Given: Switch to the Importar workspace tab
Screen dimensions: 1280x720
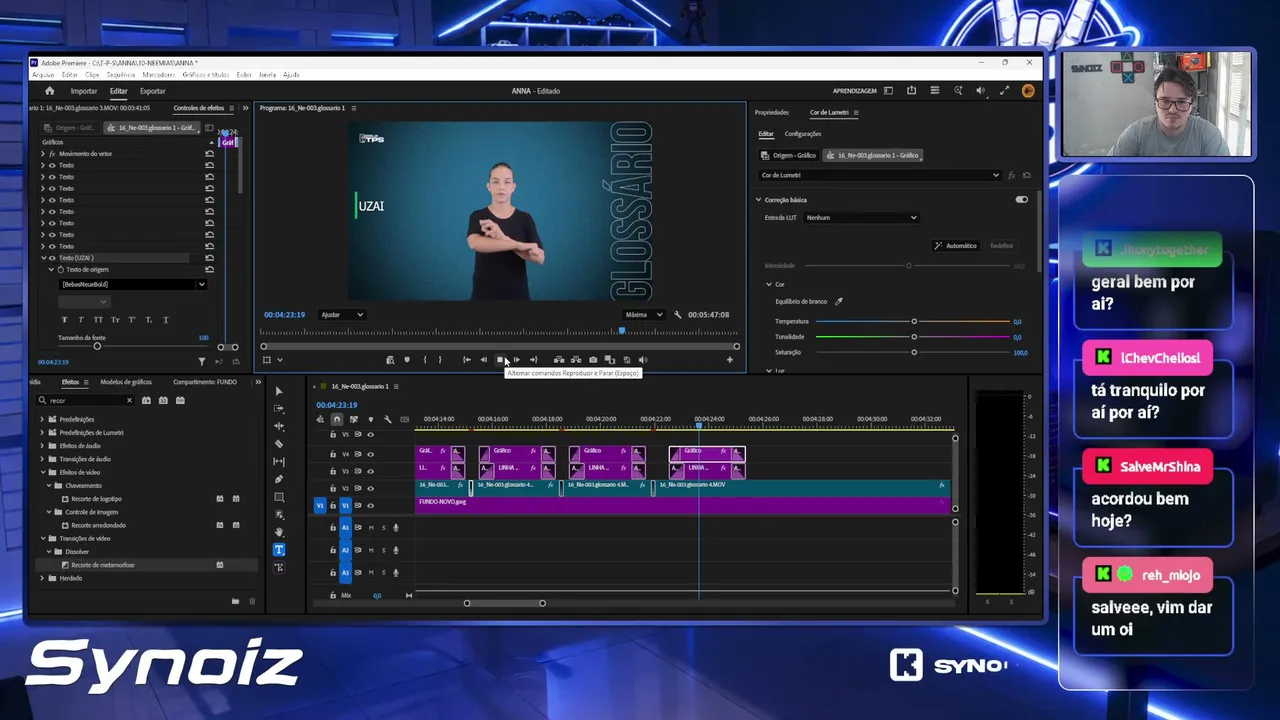Looking at the screenshot, I should [x=84, y=91].
